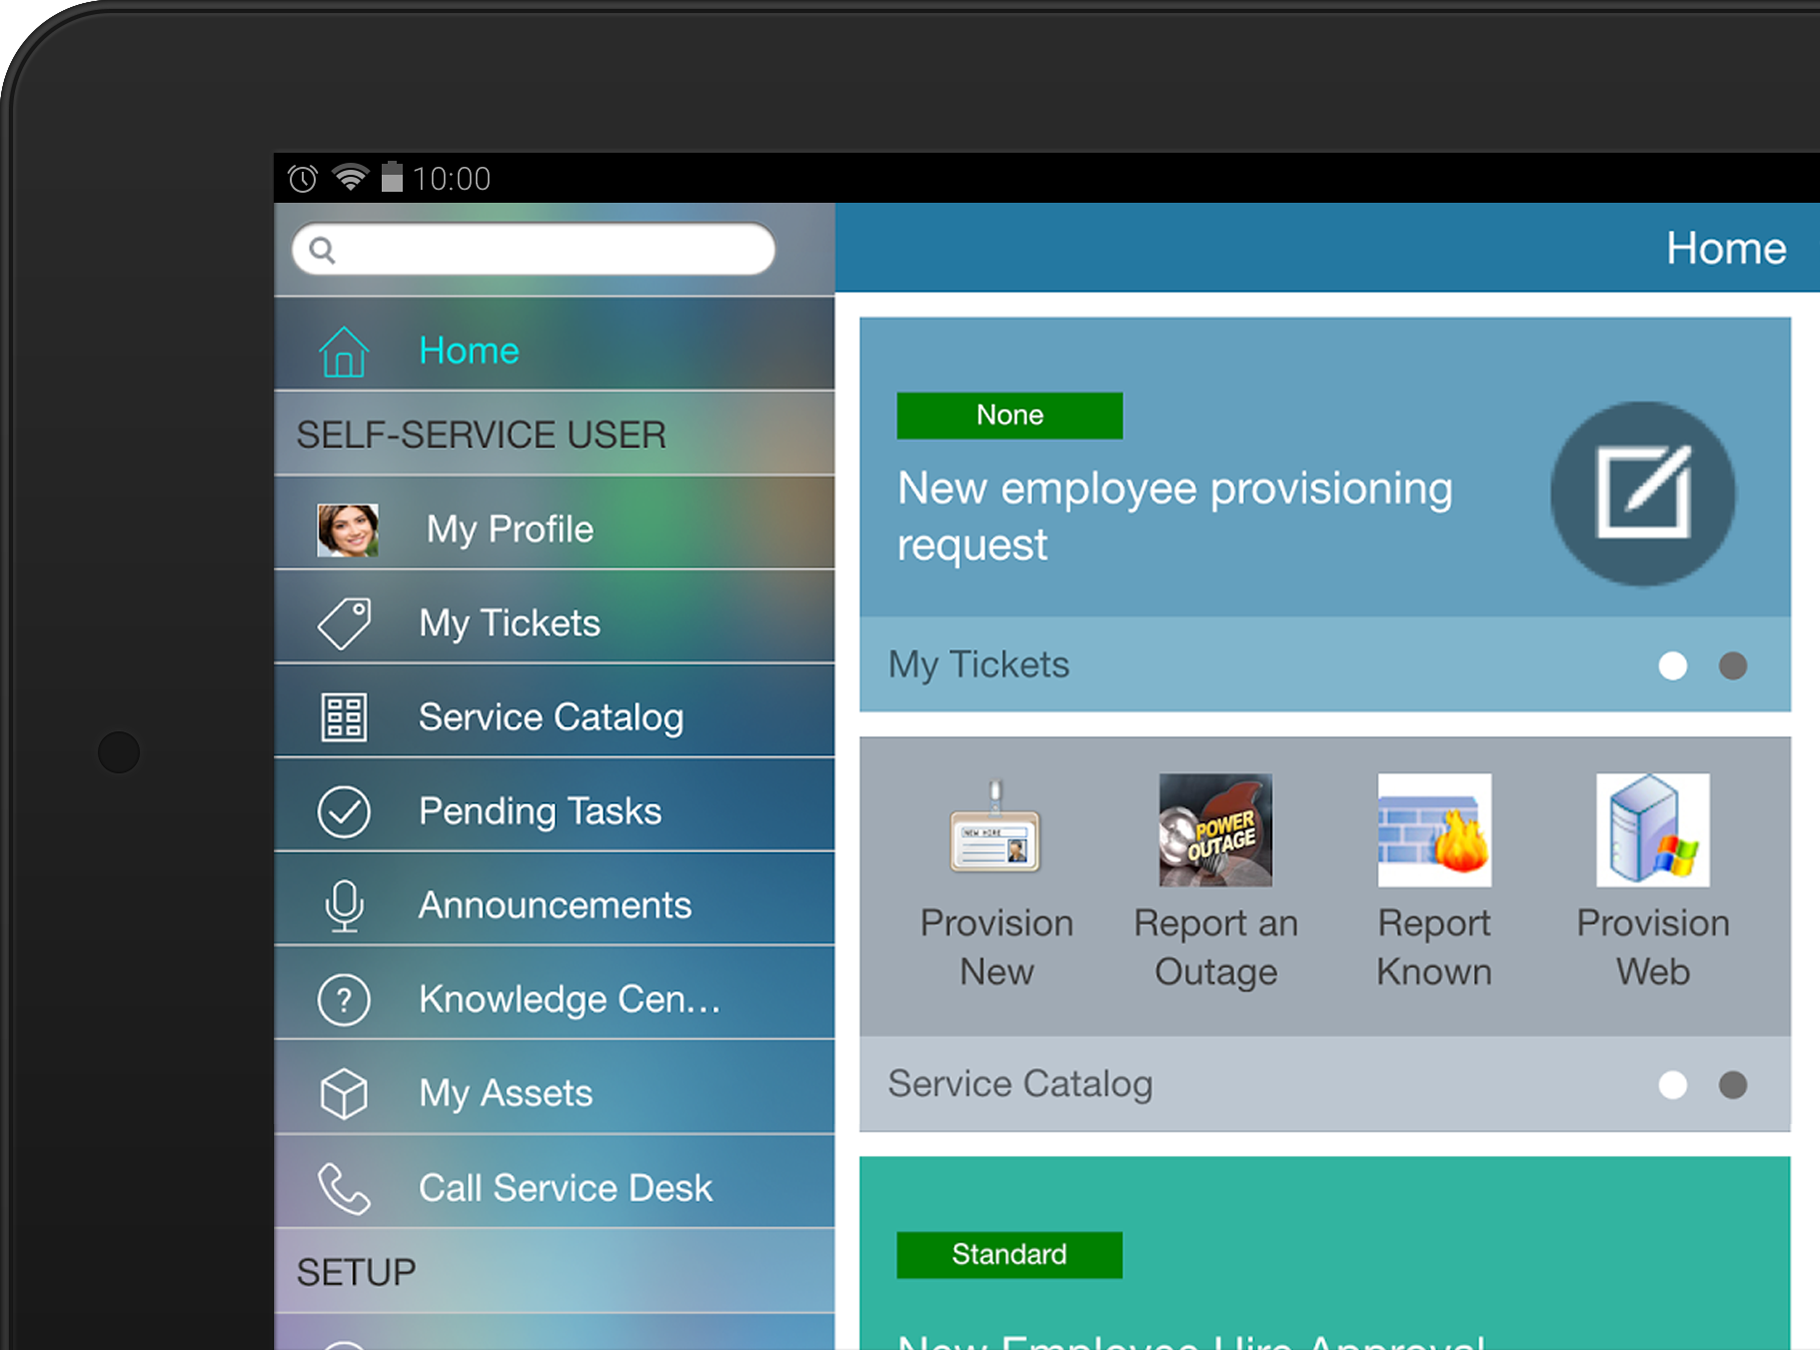Open New employee provisioning request ticket
The height and width of the screenshot is (1350, 1820).
click(x=1174, y=517)
